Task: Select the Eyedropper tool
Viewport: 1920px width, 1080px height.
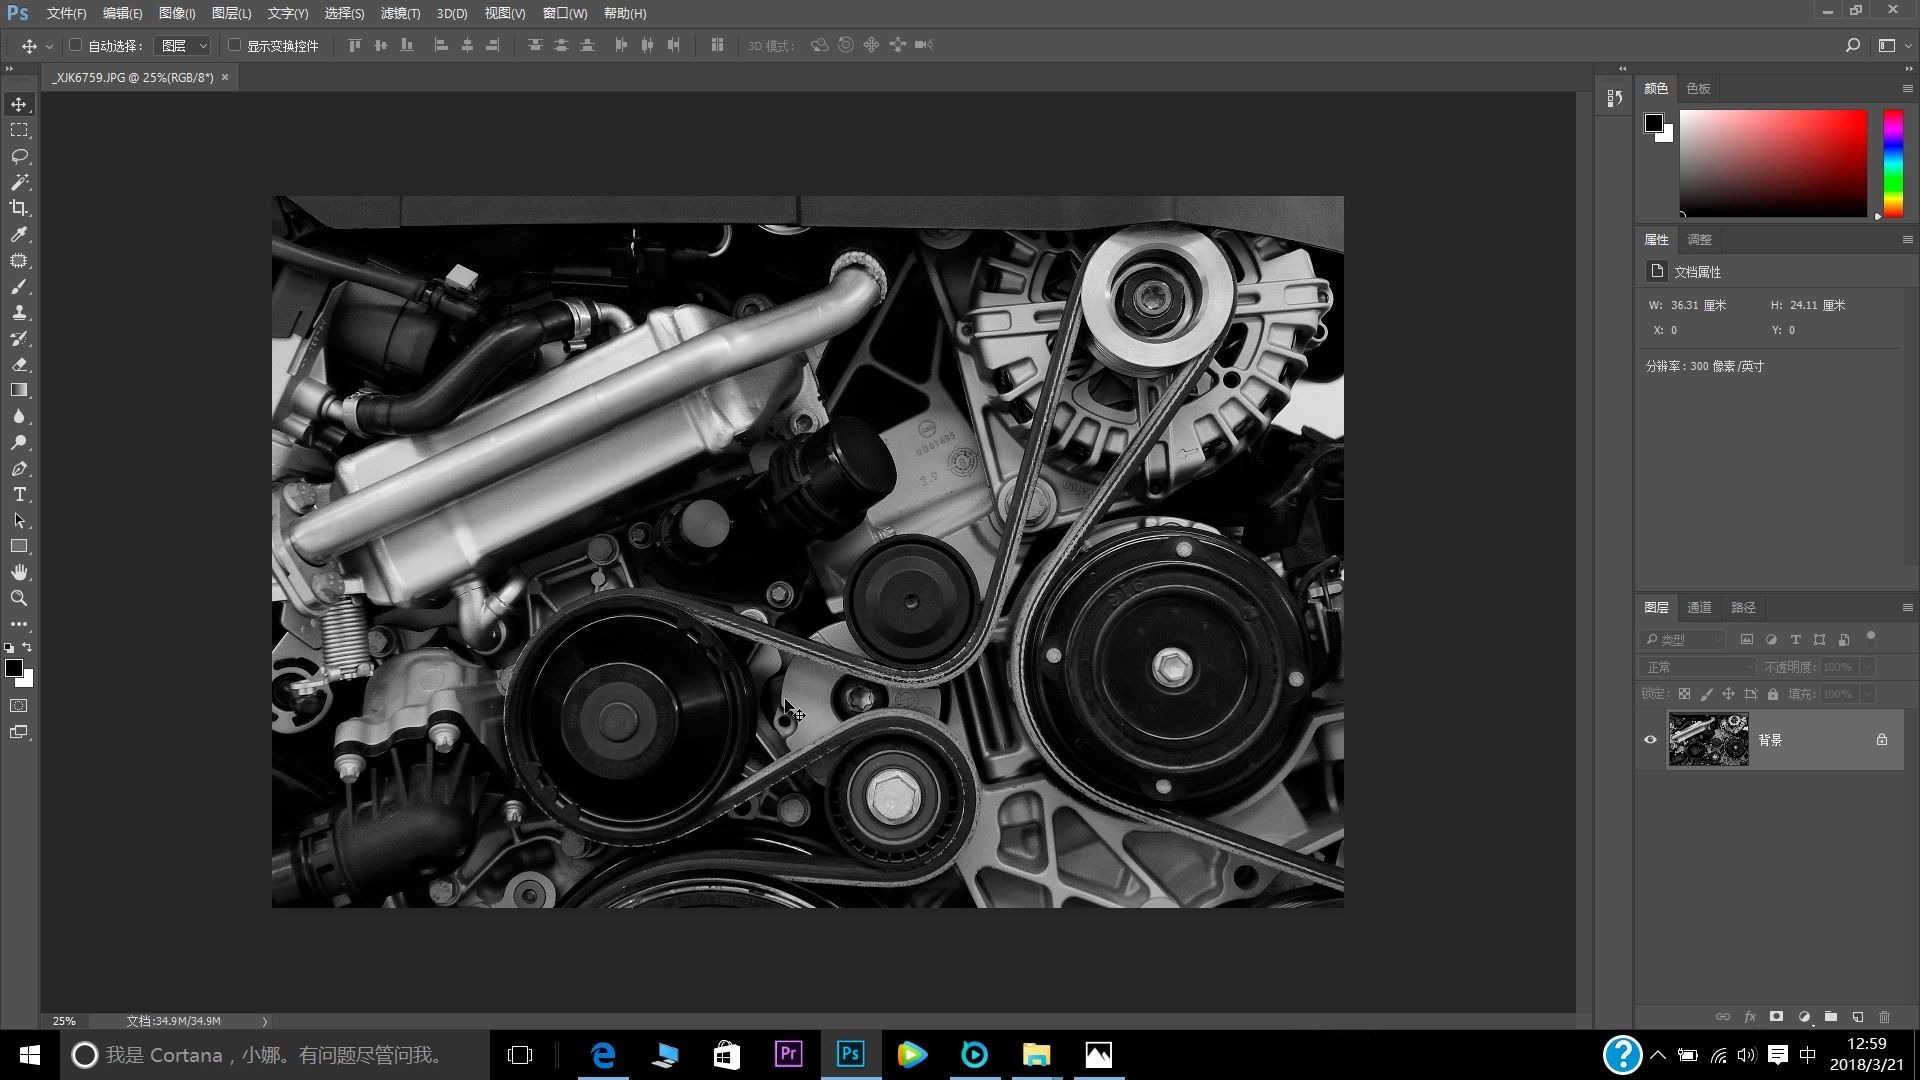Action: 19,234
